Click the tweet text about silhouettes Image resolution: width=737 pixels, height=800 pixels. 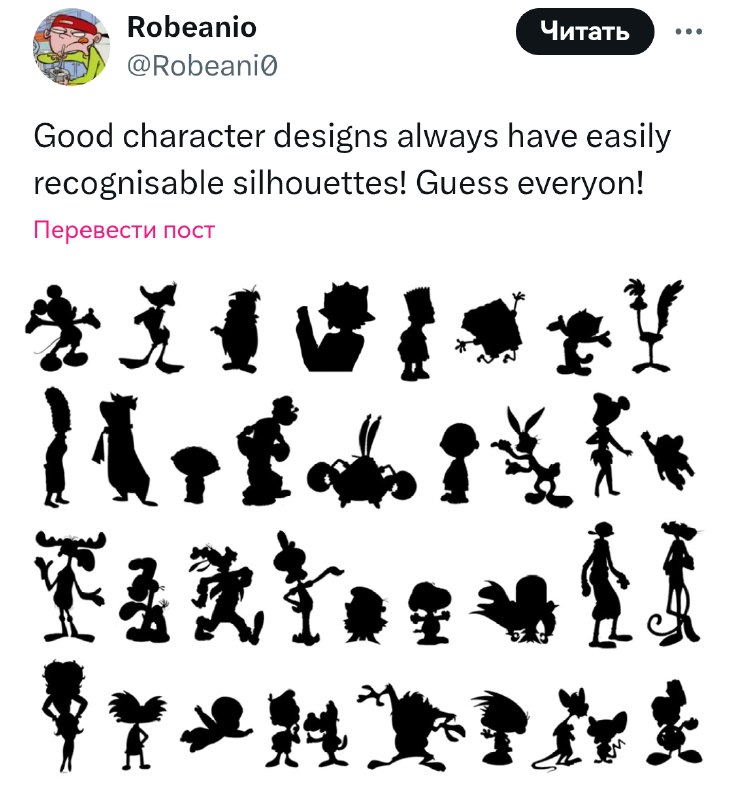(352, 159)
